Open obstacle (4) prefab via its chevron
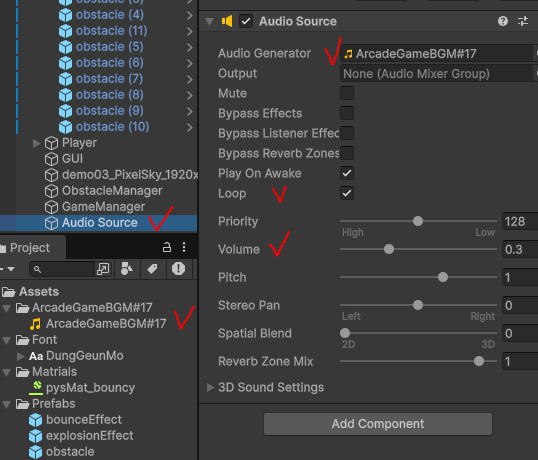 [190, 15]
